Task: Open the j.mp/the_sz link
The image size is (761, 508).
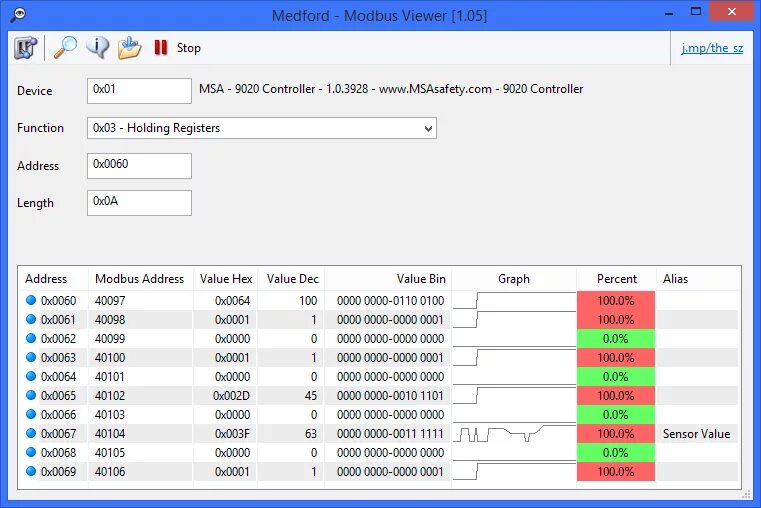Action: tap(712, 48)
